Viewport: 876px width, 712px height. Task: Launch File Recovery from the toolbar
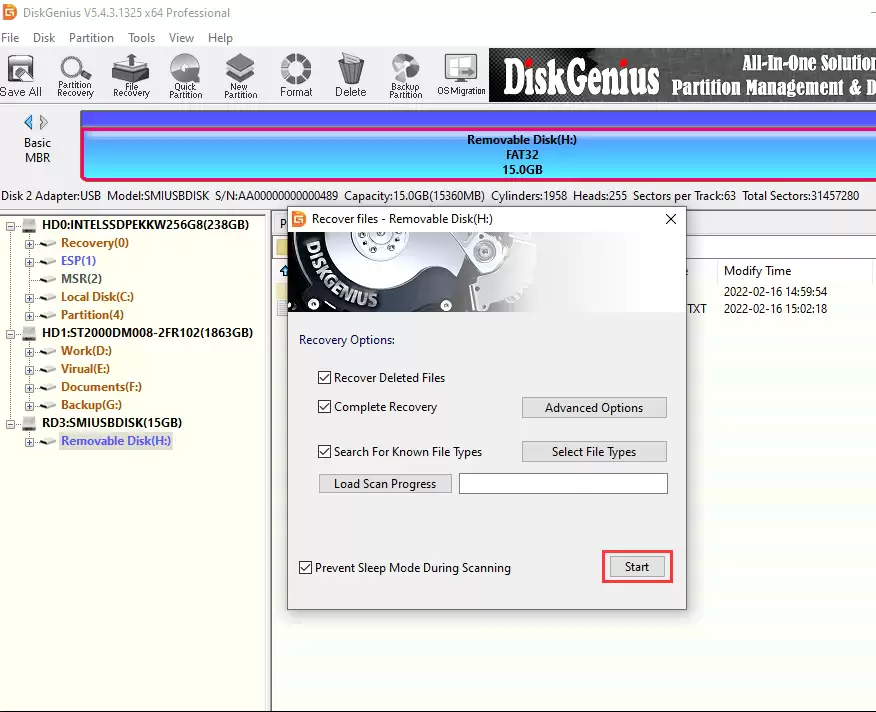pos(130,75)
